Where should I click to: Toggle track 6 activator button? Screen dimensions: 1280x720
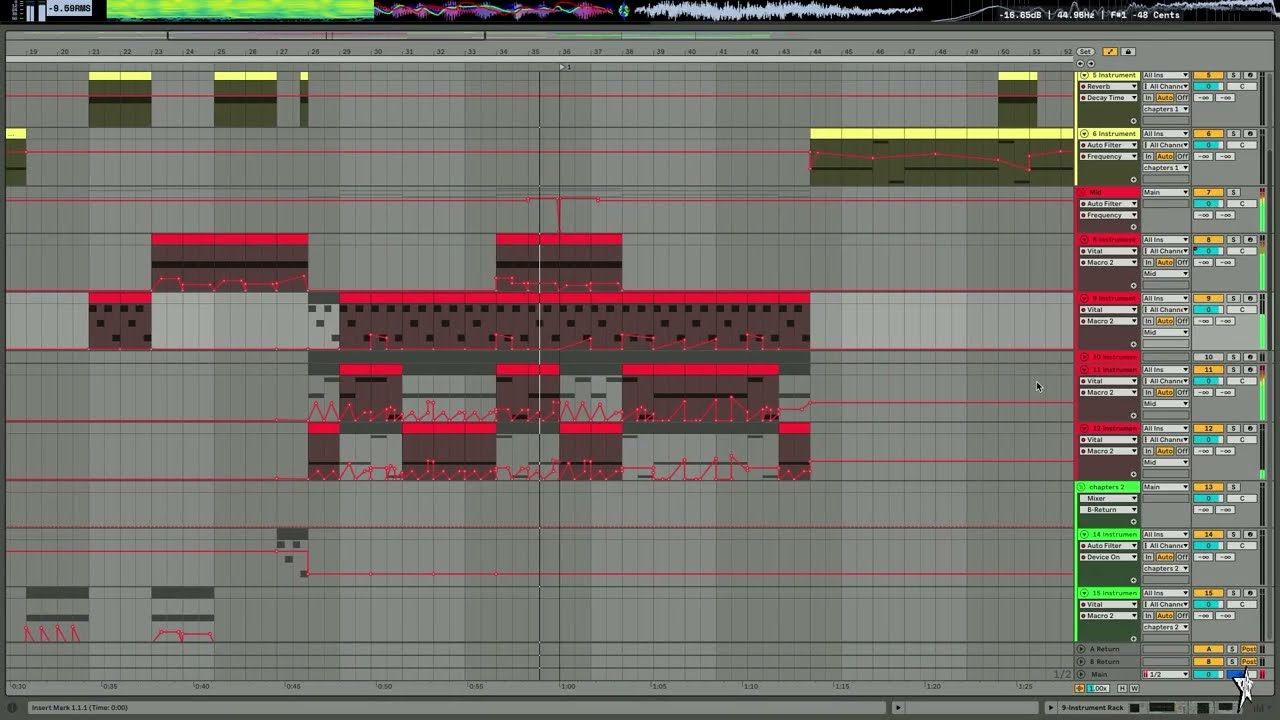pos(1208,133)
